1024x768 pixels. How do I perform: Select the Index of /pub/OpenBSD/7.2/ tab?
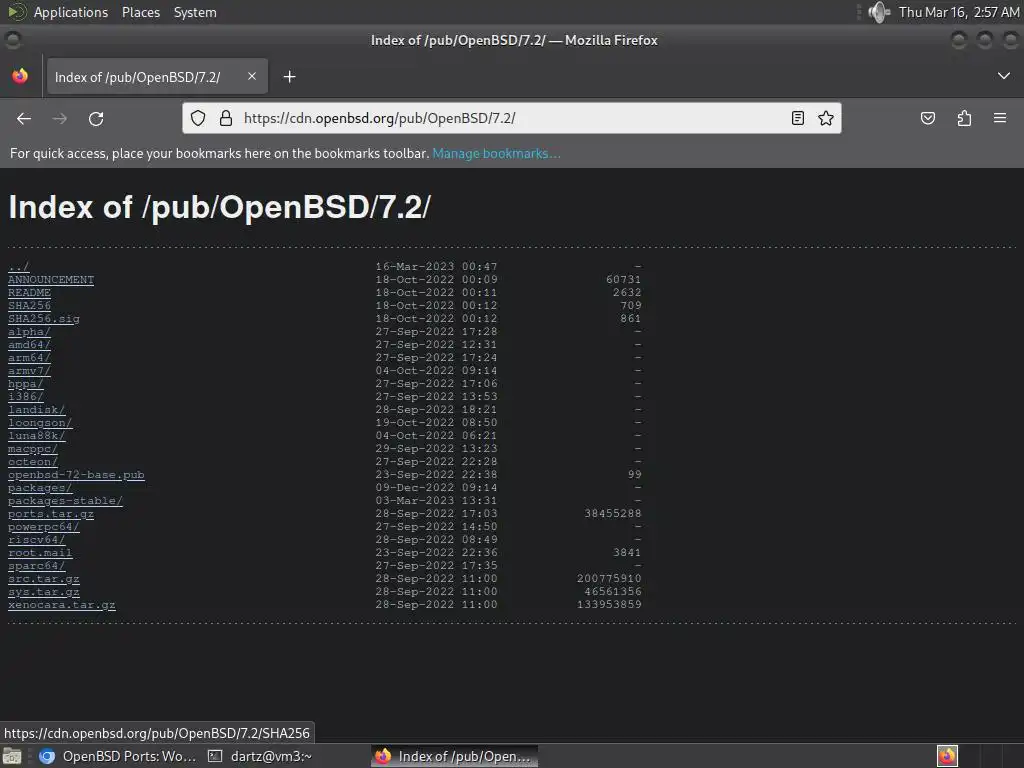point(157,77)
